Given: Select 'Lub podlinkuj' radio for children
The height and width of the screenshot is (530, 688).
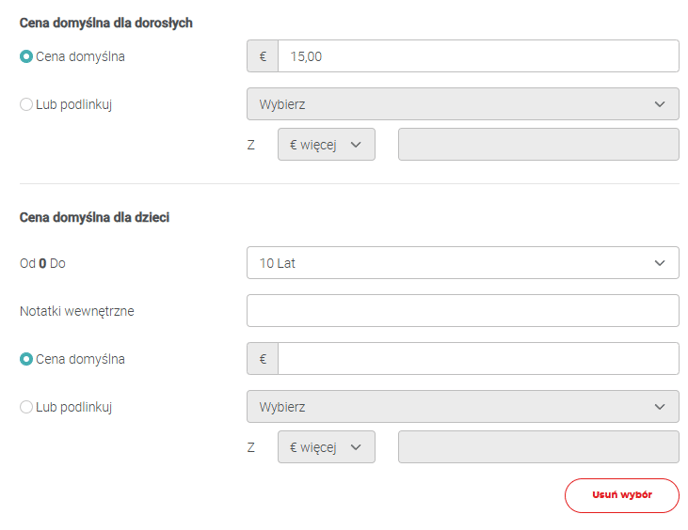Looking at the screenshot, I should click(x=27, y=407).
